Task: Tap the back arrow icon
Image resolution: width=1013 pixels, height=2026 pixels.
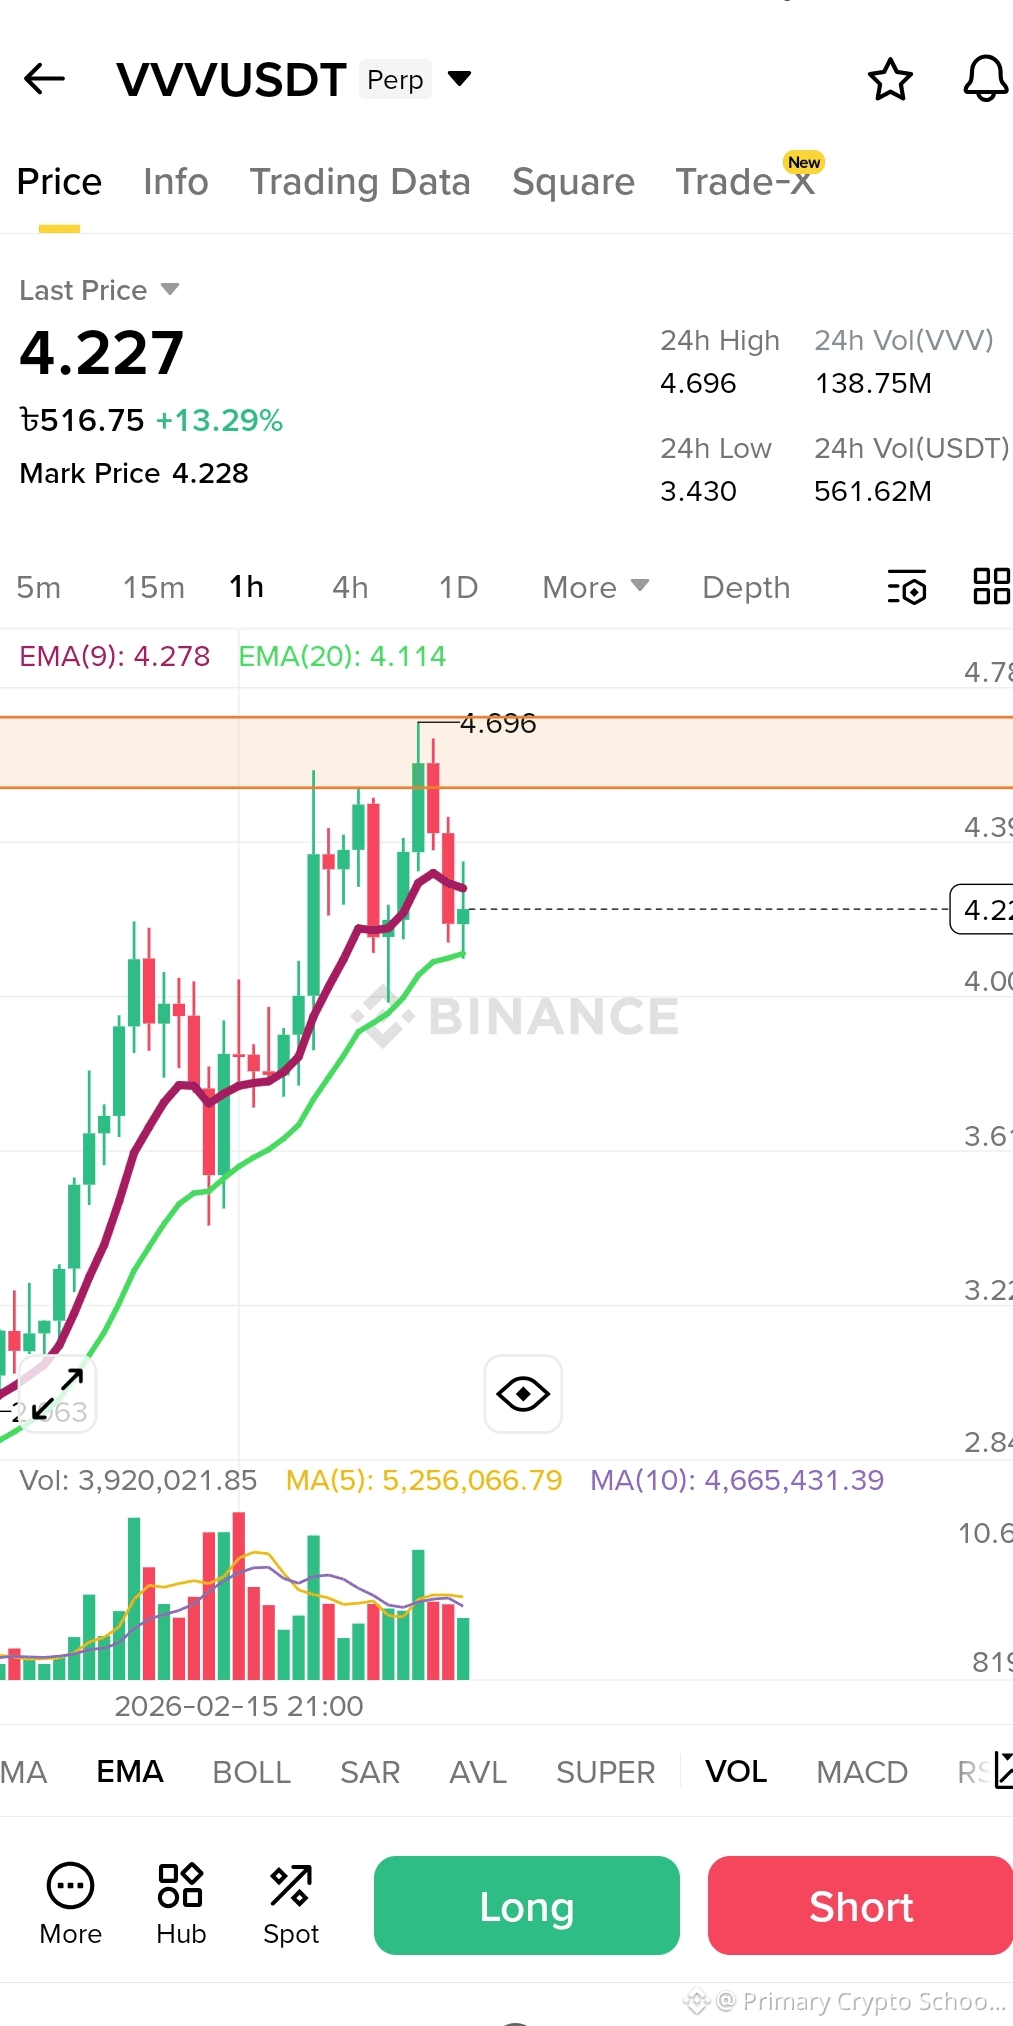Action: [x=45, y=78]
